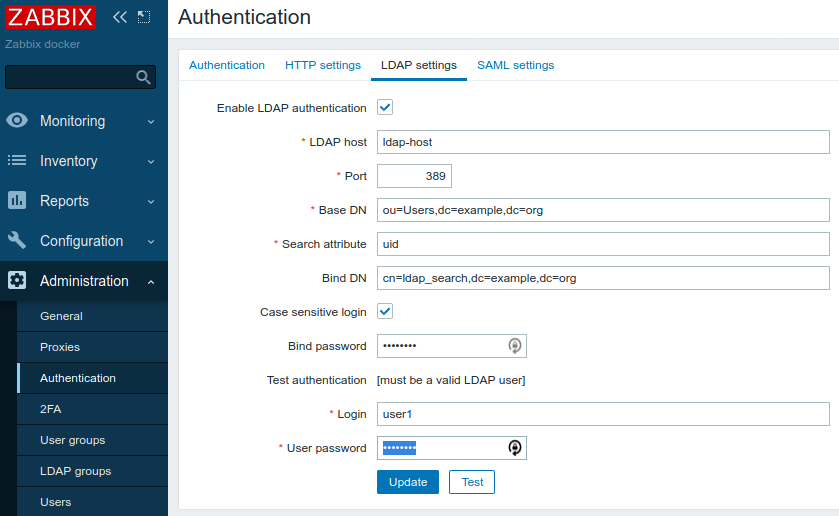Image resolution: width=839 pixels, height=516 pixels.
Task: Switch to the HTTP settings tab
Action: (323, 65)
